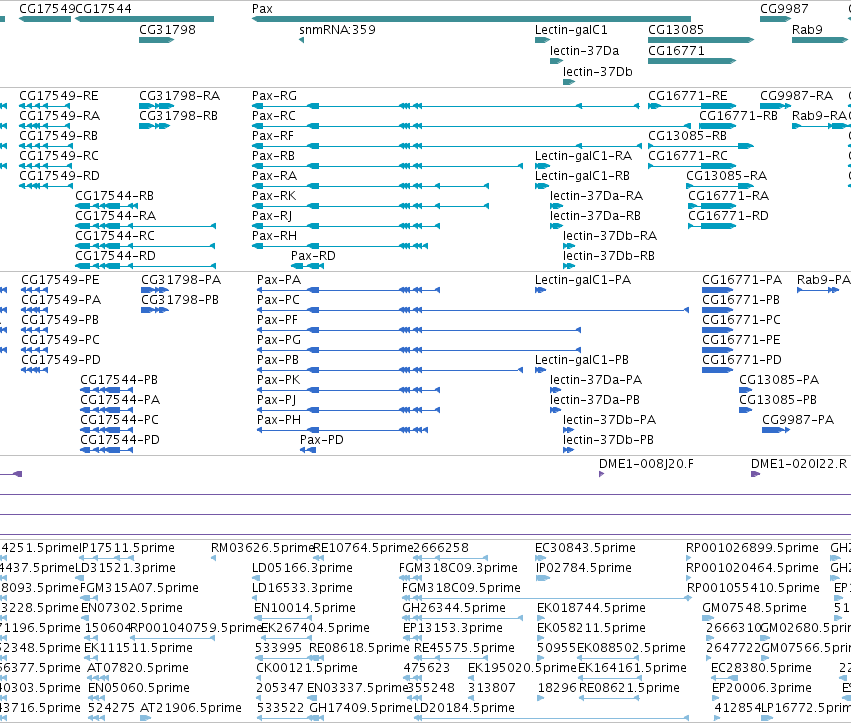Click EST EC30843.5prime

click(x=542, y=557)
